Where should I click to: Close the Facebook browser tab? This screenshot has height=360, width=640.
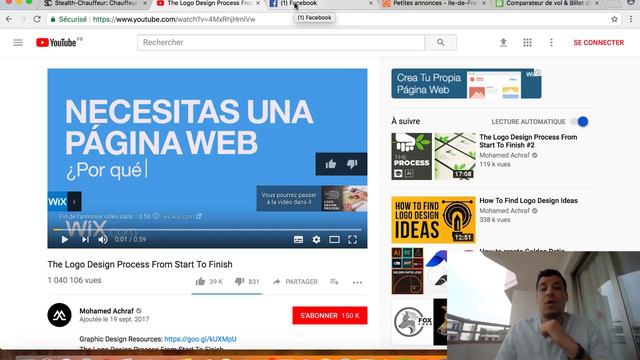tap(371, 3)
